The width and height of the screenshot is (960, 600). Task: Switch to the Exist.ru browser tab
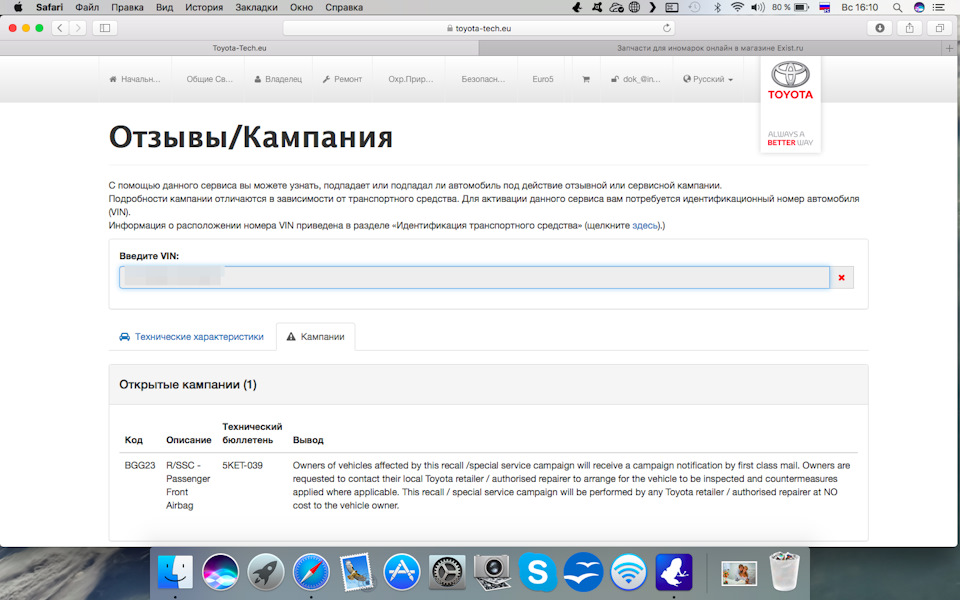click(x=708, y=47)
